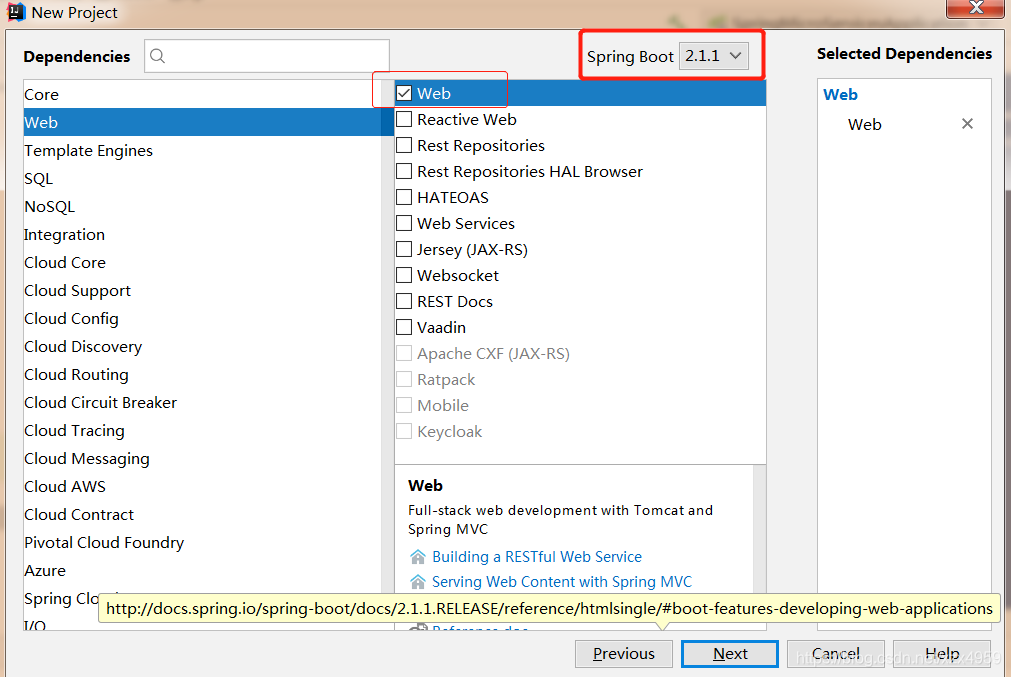Viewport: 1011px width, 677px height.
Task: Select Cloud Discovery category
Action: pos(82,346)
